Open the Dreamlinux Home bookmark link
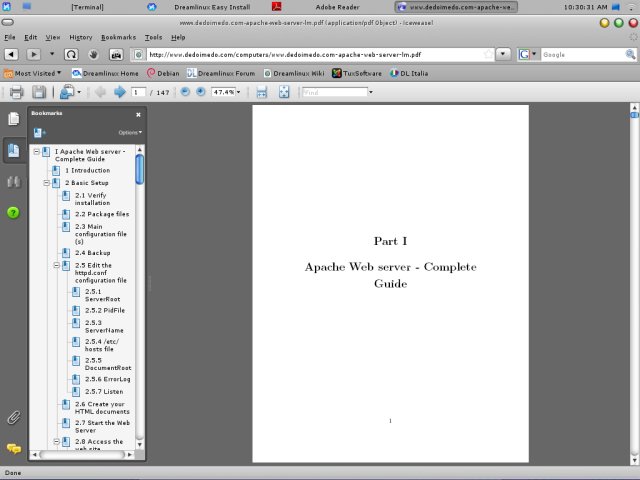 pos(105,73)
